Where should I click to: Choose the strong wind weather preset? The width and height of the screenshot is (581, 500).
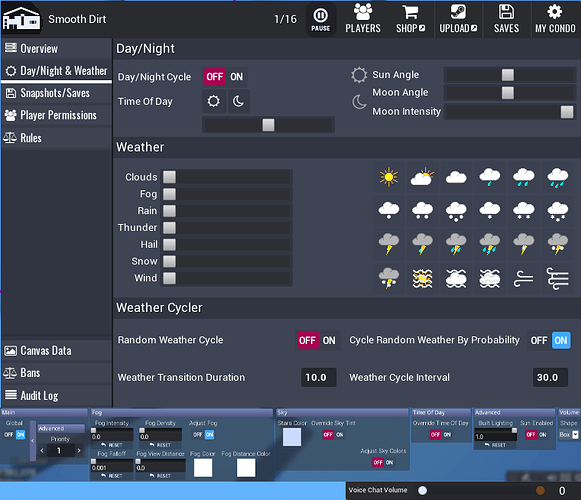[x=557, y=279]
